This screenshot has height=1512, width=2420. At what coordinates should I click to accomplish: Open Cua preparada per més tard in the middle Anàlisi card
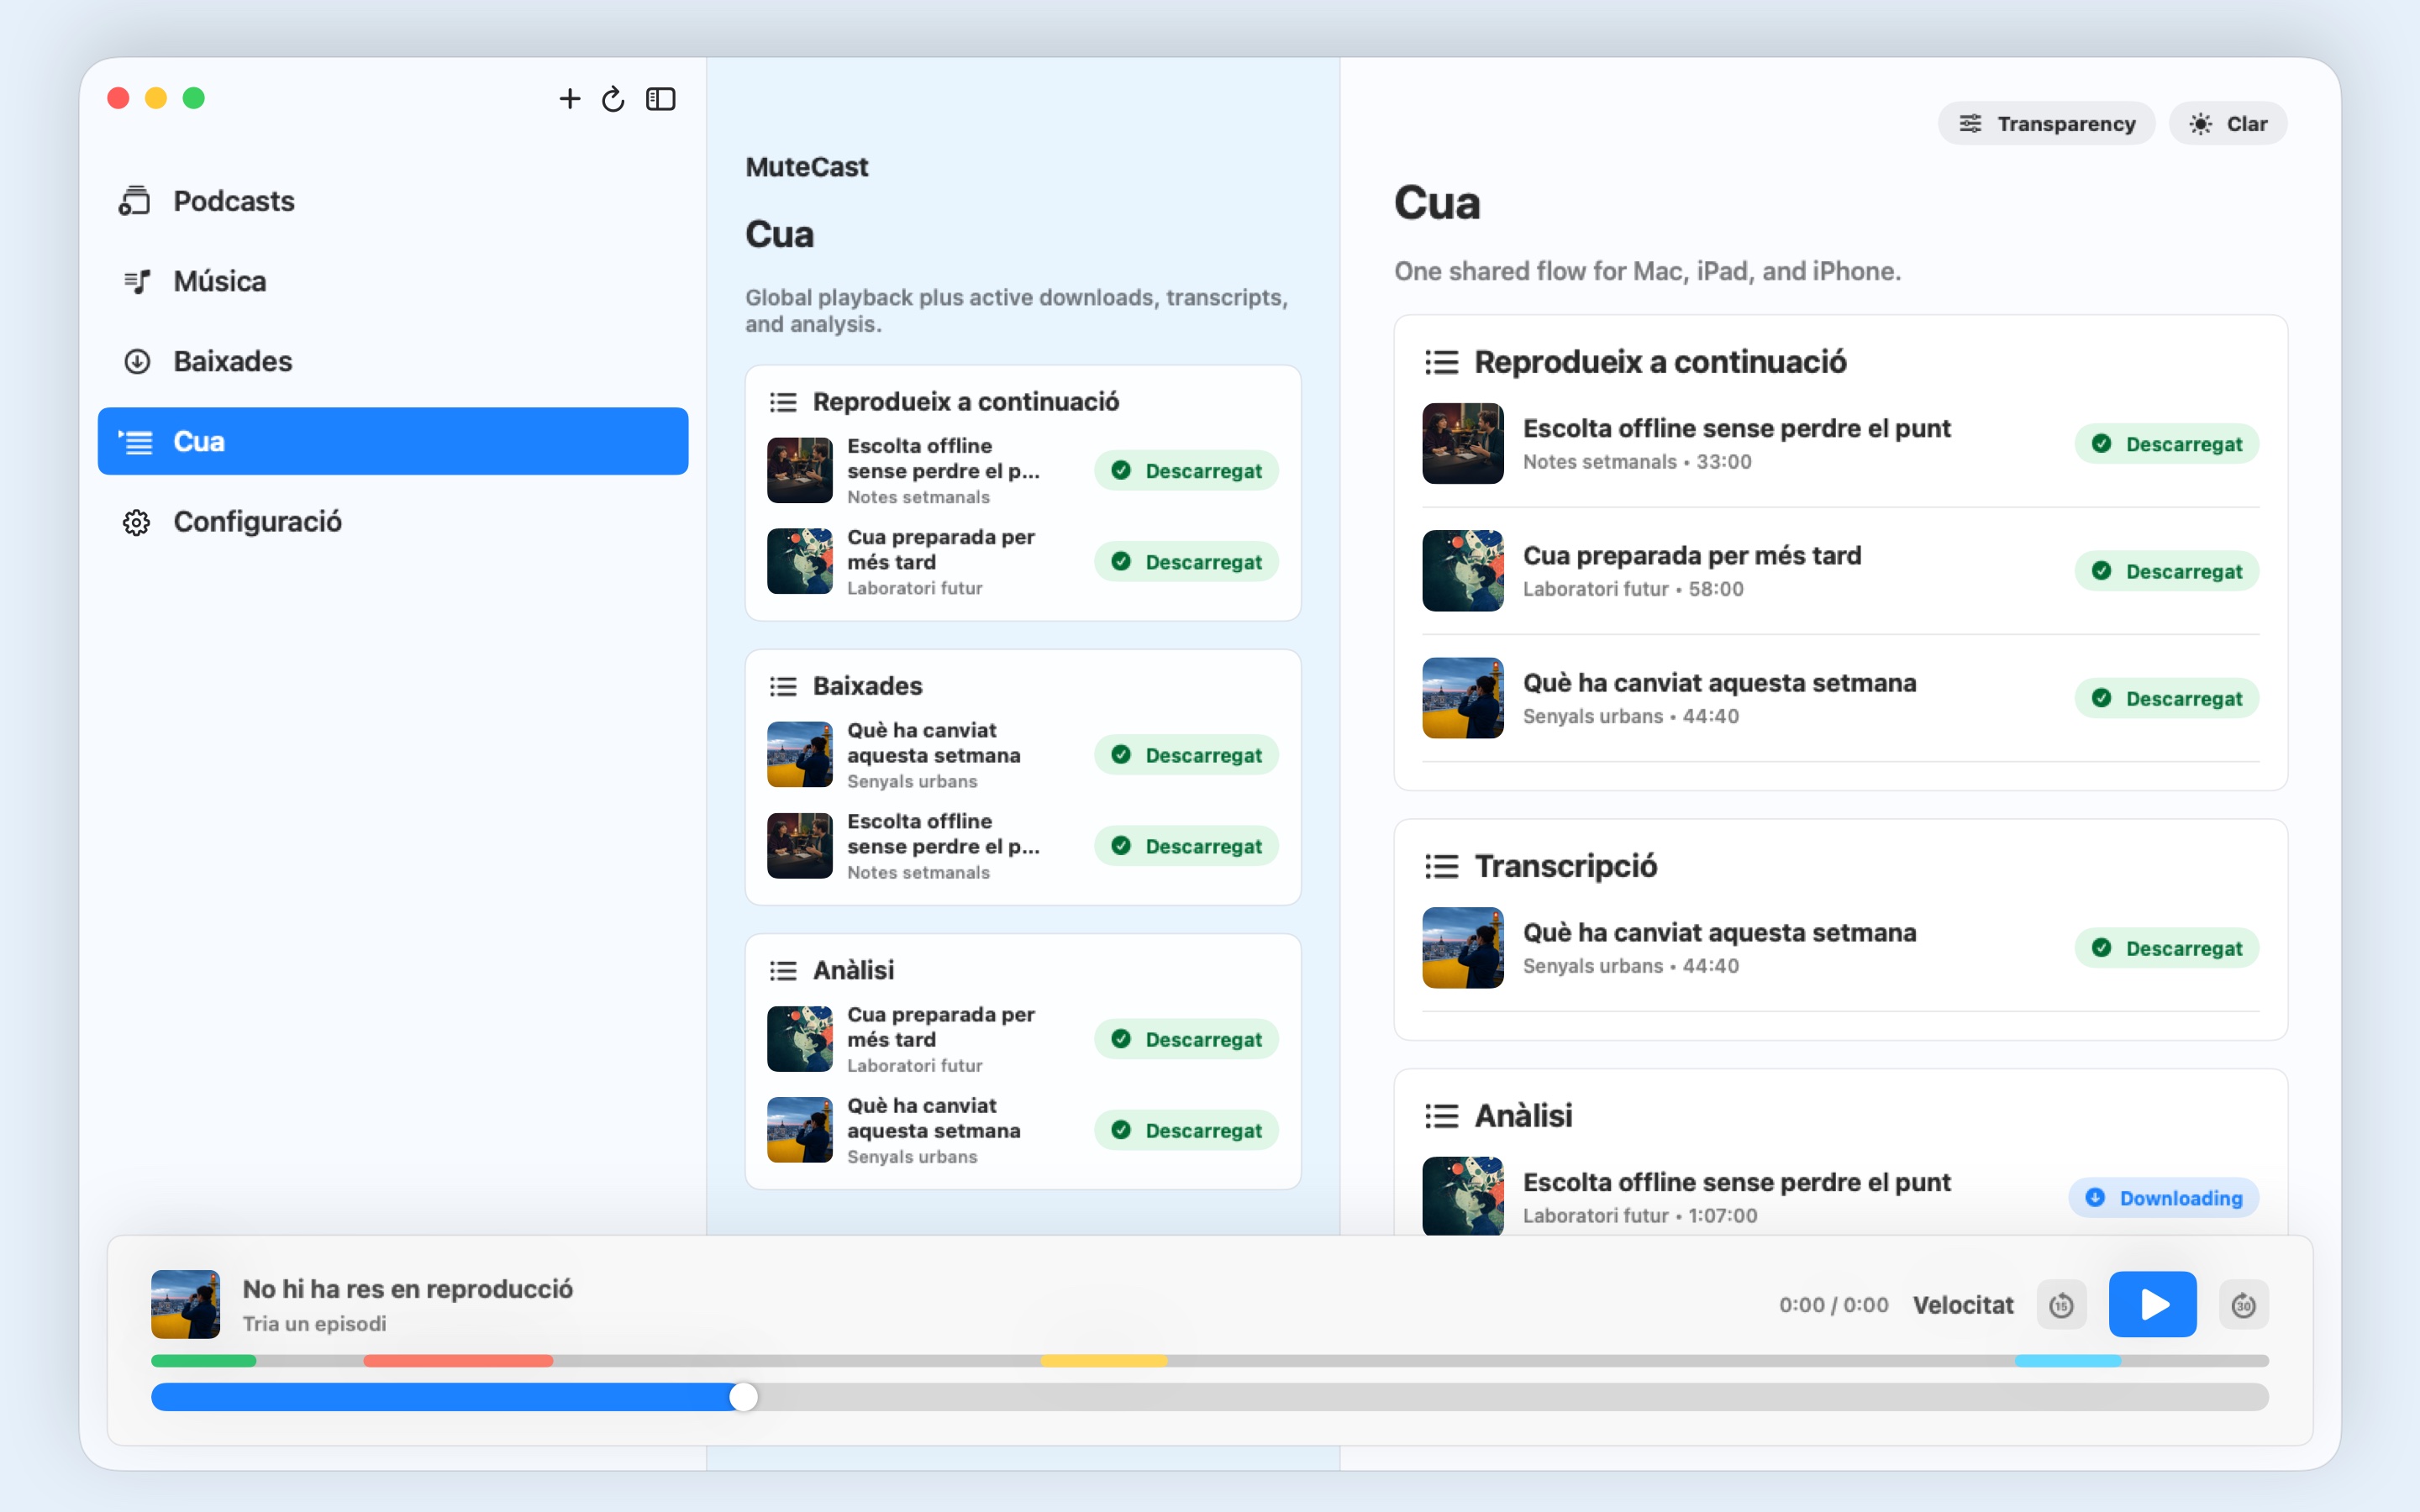click(x=1022, y=1039)
